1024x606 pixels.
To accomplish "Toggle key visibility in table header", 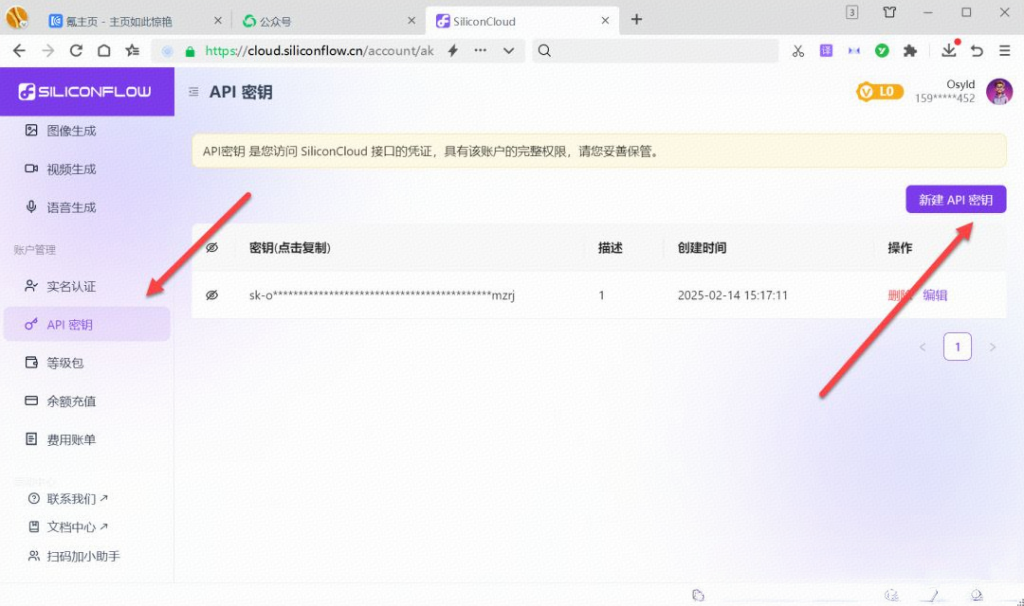I will (212, 248).
